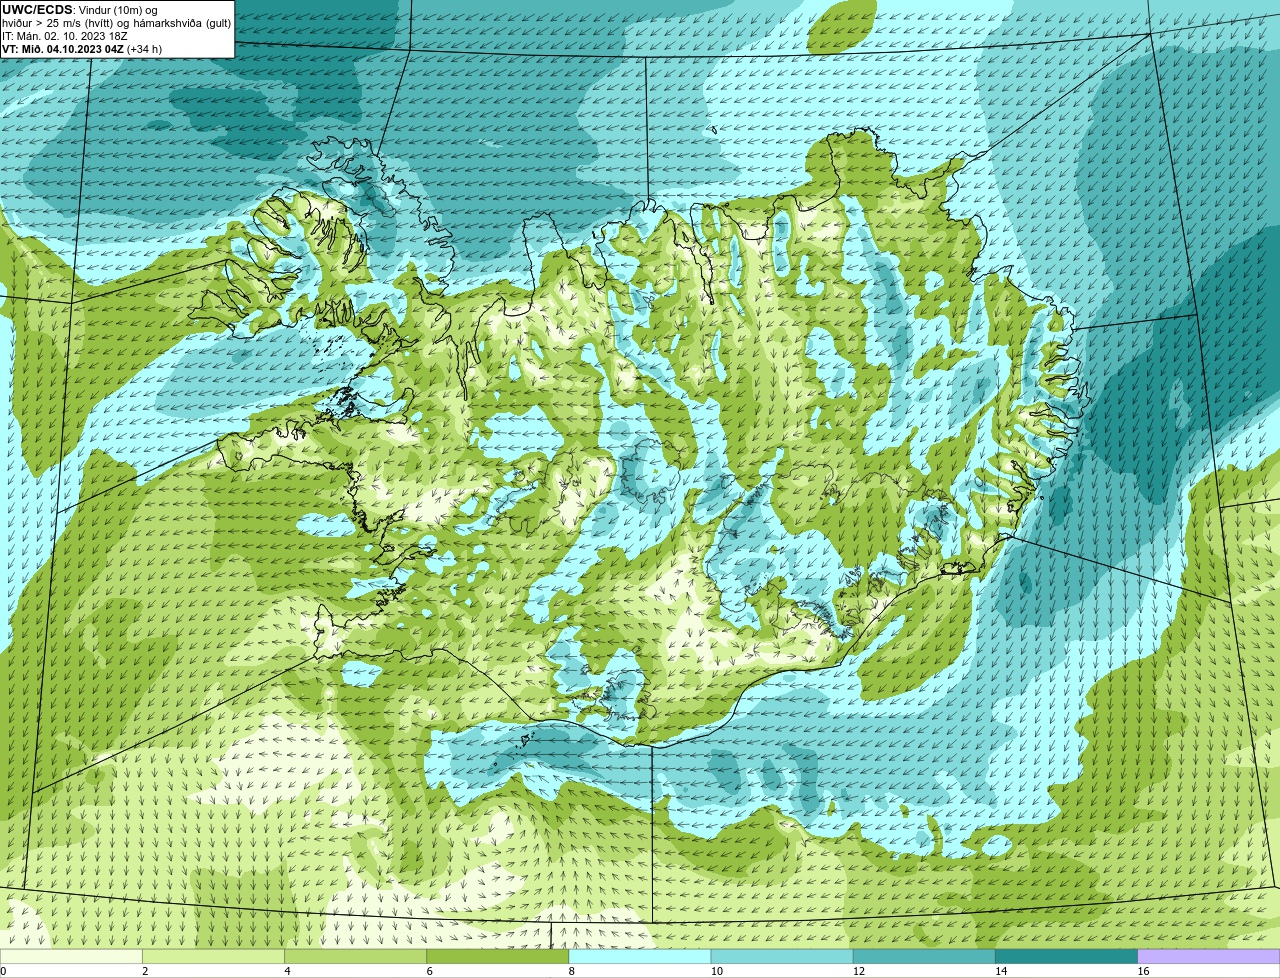Screen dimensions: 1280x978
Task: Click the 8–10 m/s pale cyan legend swatch
Action: (x=640, y=957)
